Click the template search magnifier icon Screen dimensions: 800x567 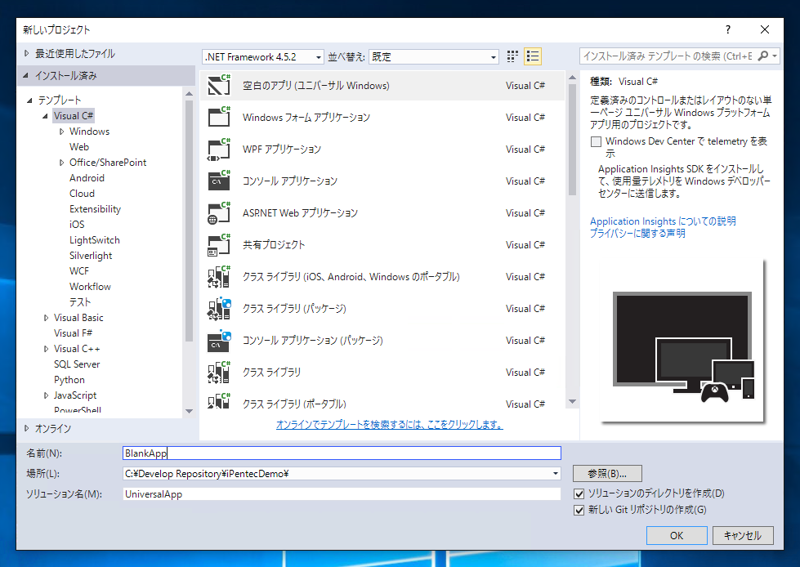point(763,56)
